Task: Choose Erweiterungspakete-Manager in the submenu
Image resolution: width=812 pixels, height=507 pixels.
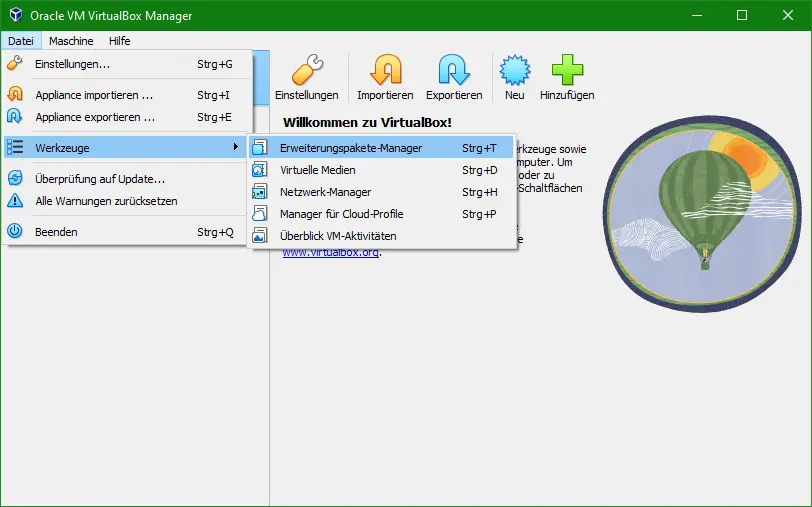Action: 350,148
